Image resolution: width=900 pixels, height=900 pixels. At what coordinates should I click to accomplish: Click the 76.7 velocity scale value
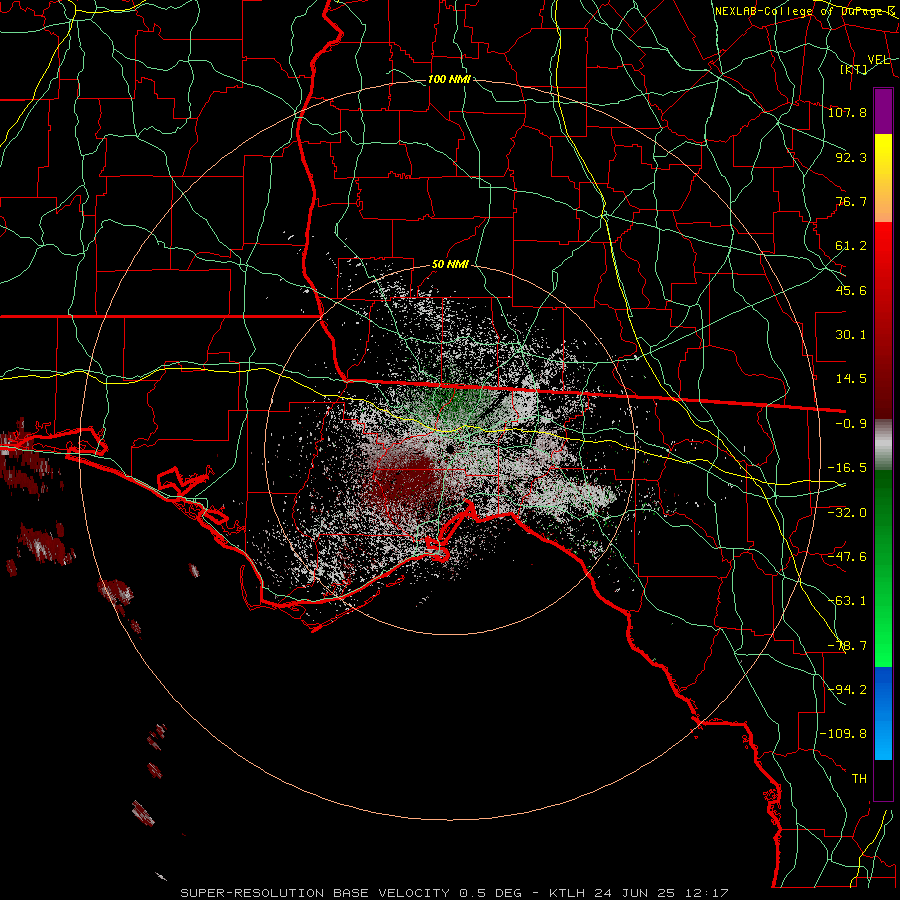click(x=851, y=201)
